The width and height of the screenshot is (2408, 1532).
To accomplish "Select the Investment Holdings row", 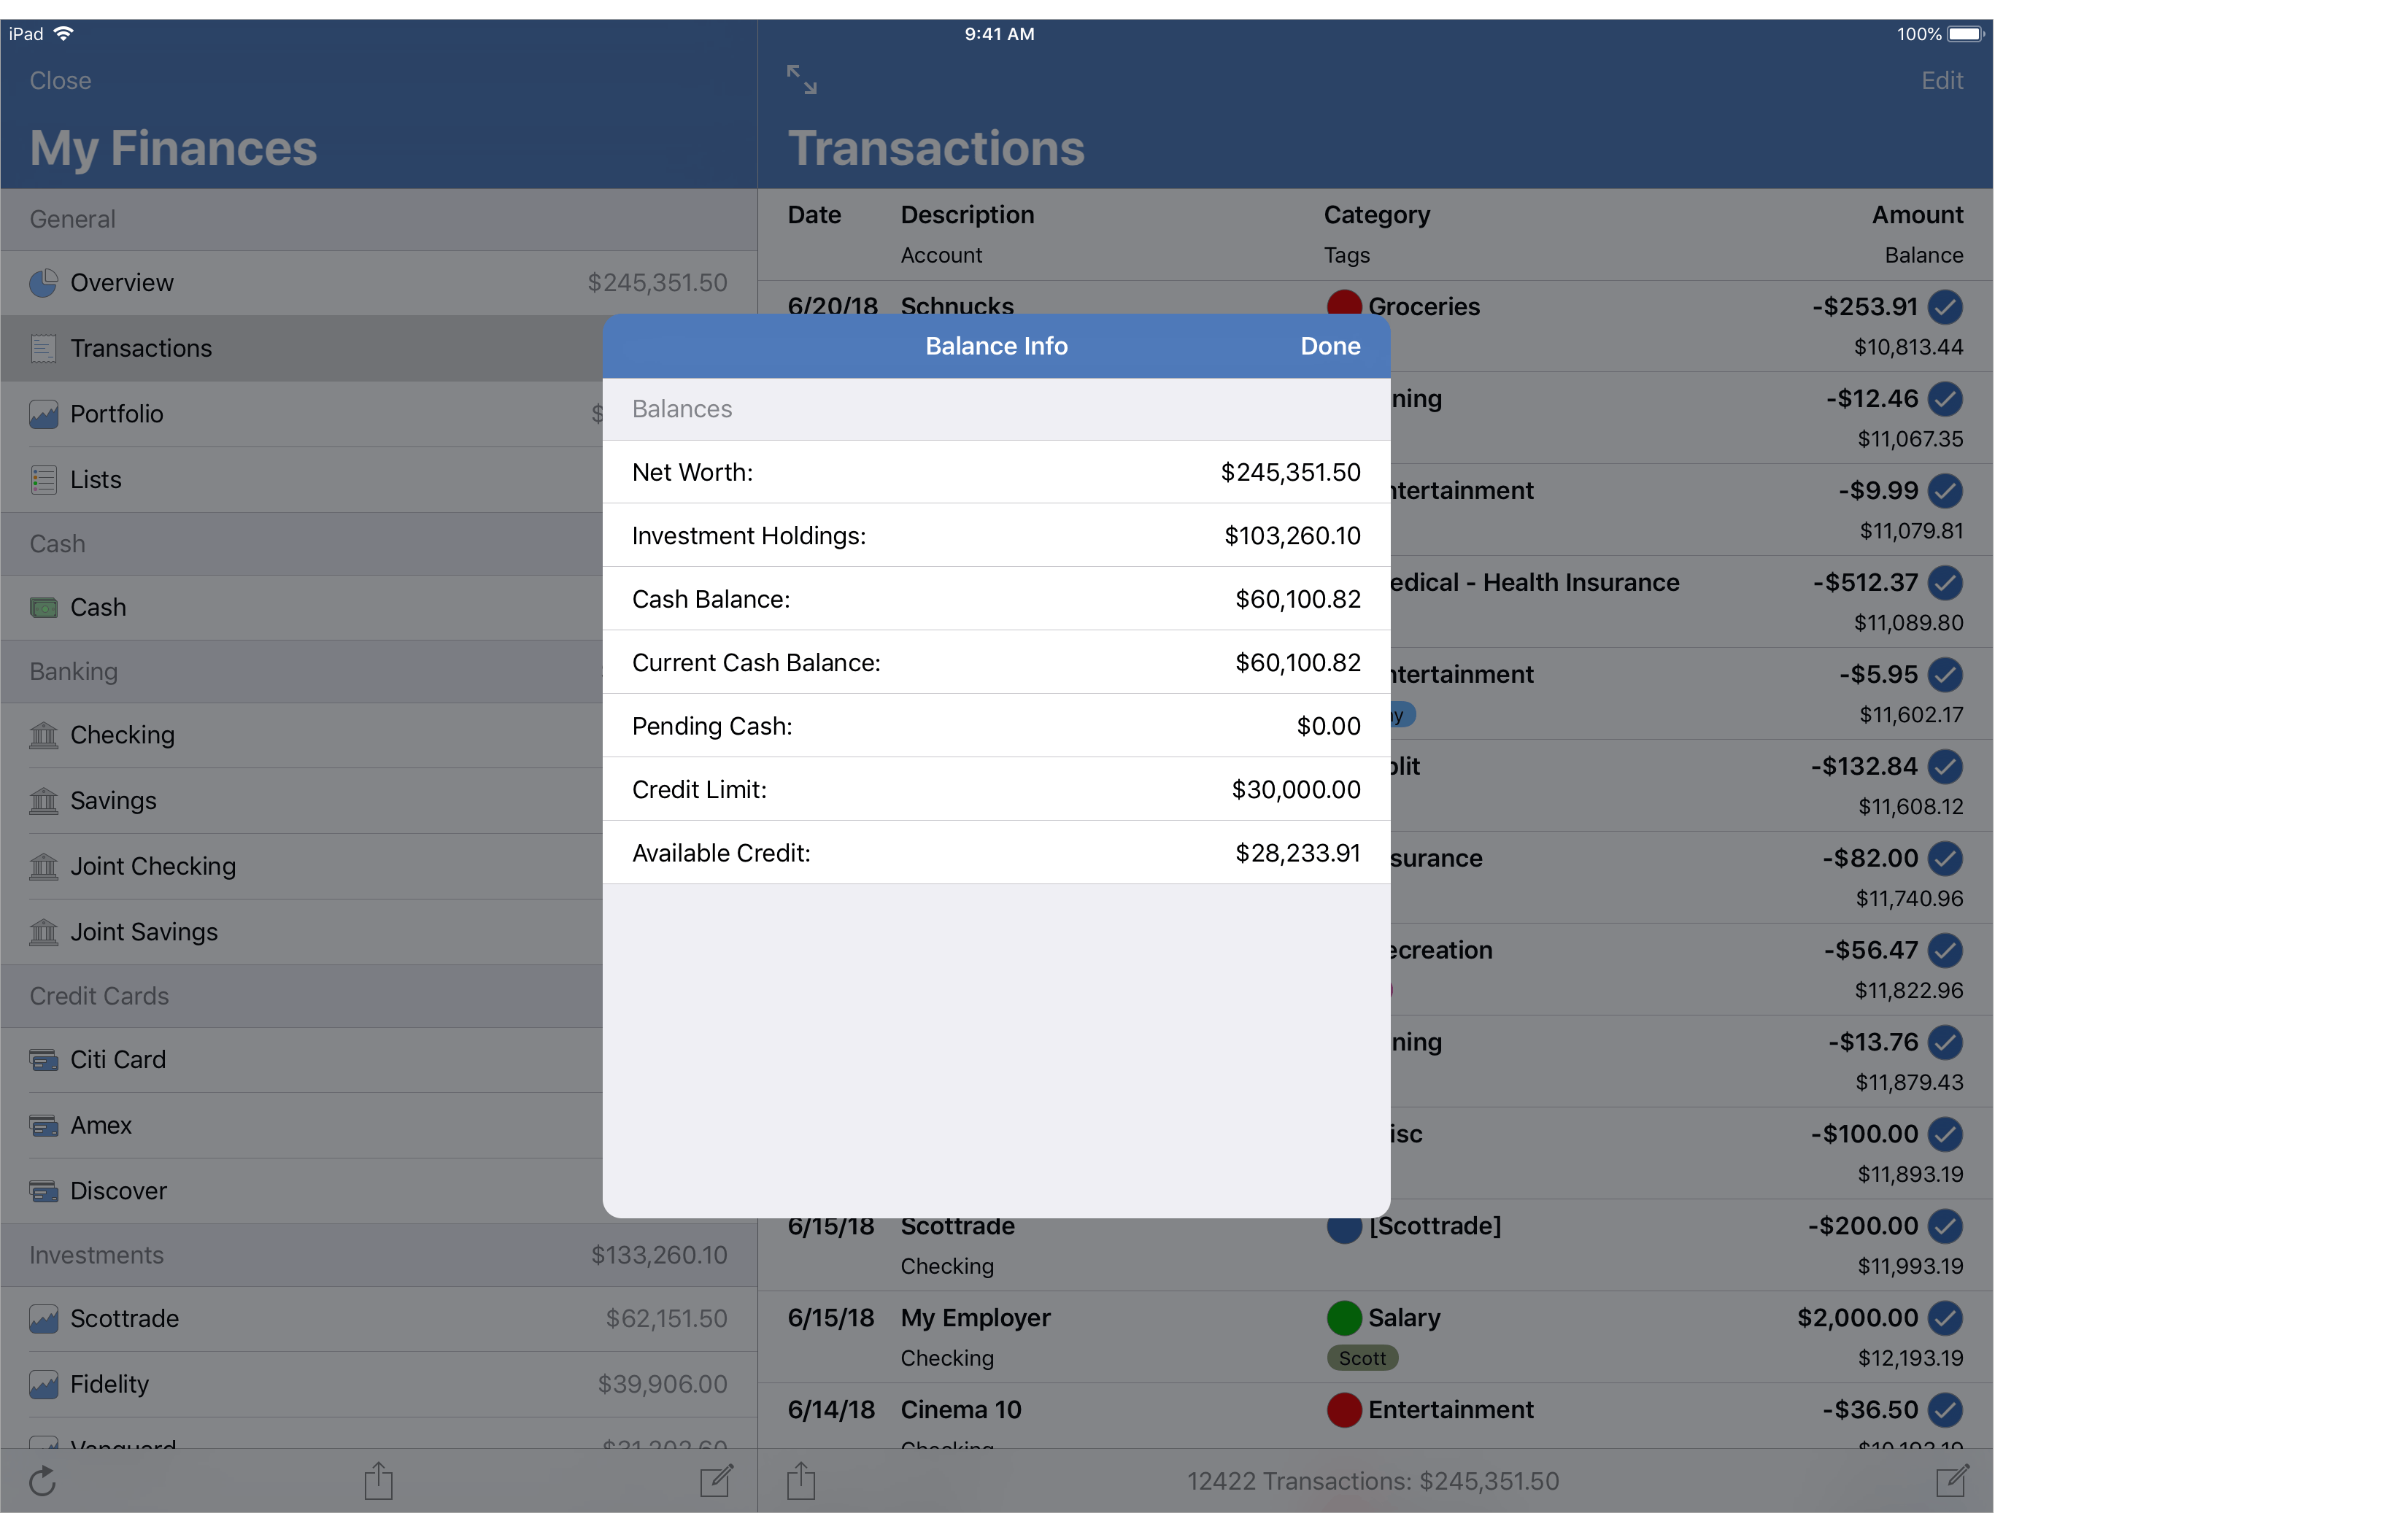I will pyautogui.click(x=996, y=536).
